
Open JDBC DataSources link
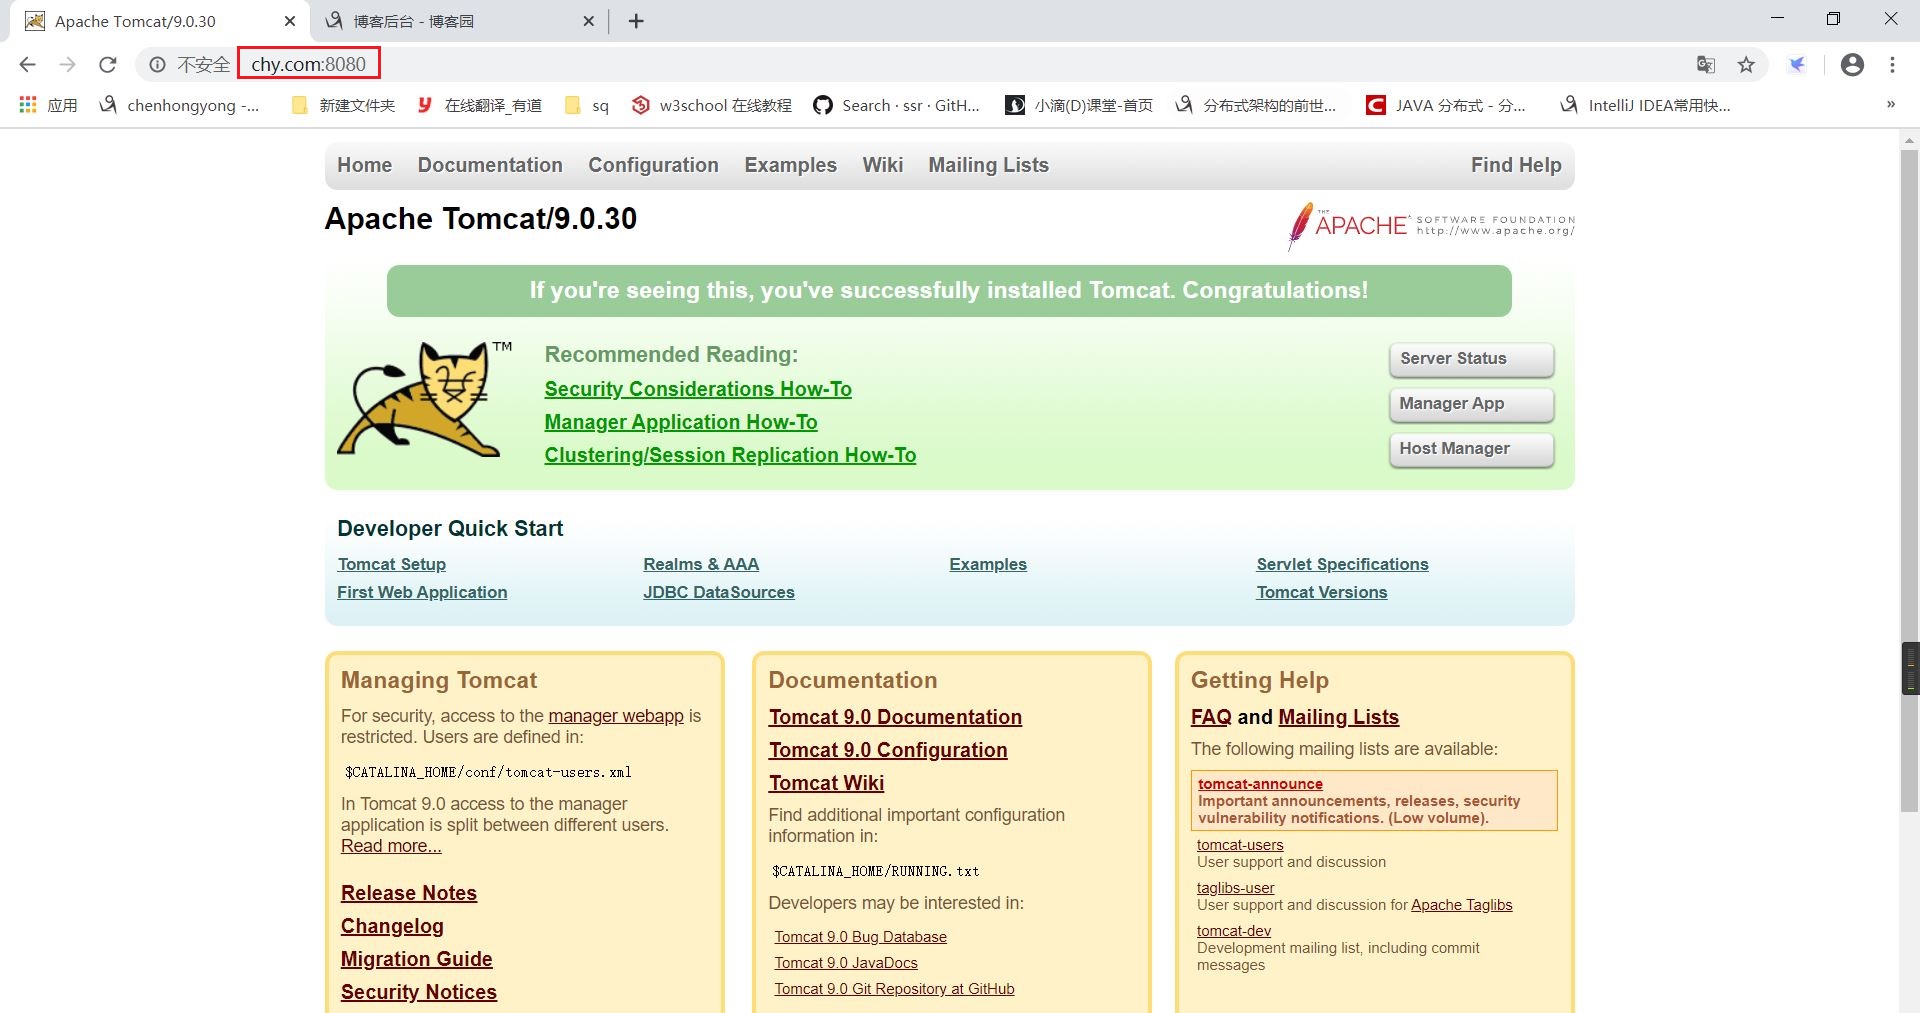[x=719, y=592]
